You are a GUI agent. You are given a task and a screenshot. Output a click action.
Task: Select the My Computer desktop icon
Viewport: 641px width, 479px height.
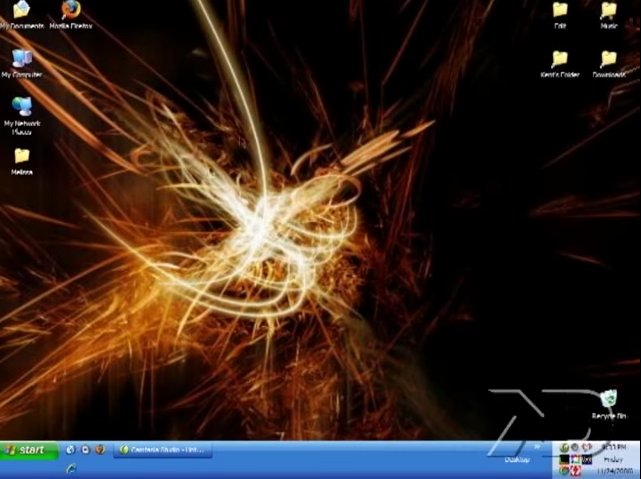[x=22, y=64]
